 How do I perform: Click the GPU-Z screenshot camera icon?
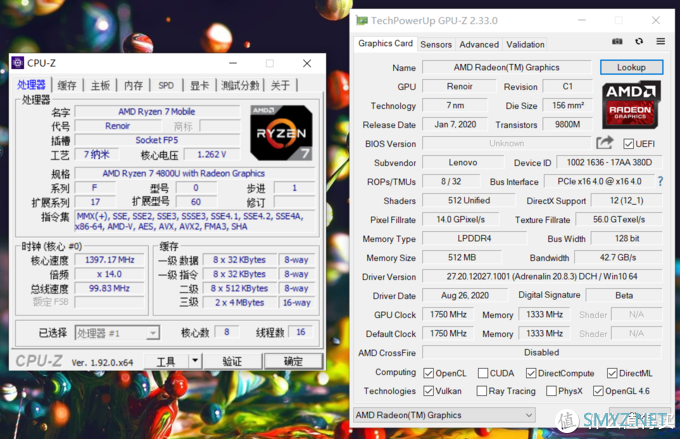pos(617,42)
